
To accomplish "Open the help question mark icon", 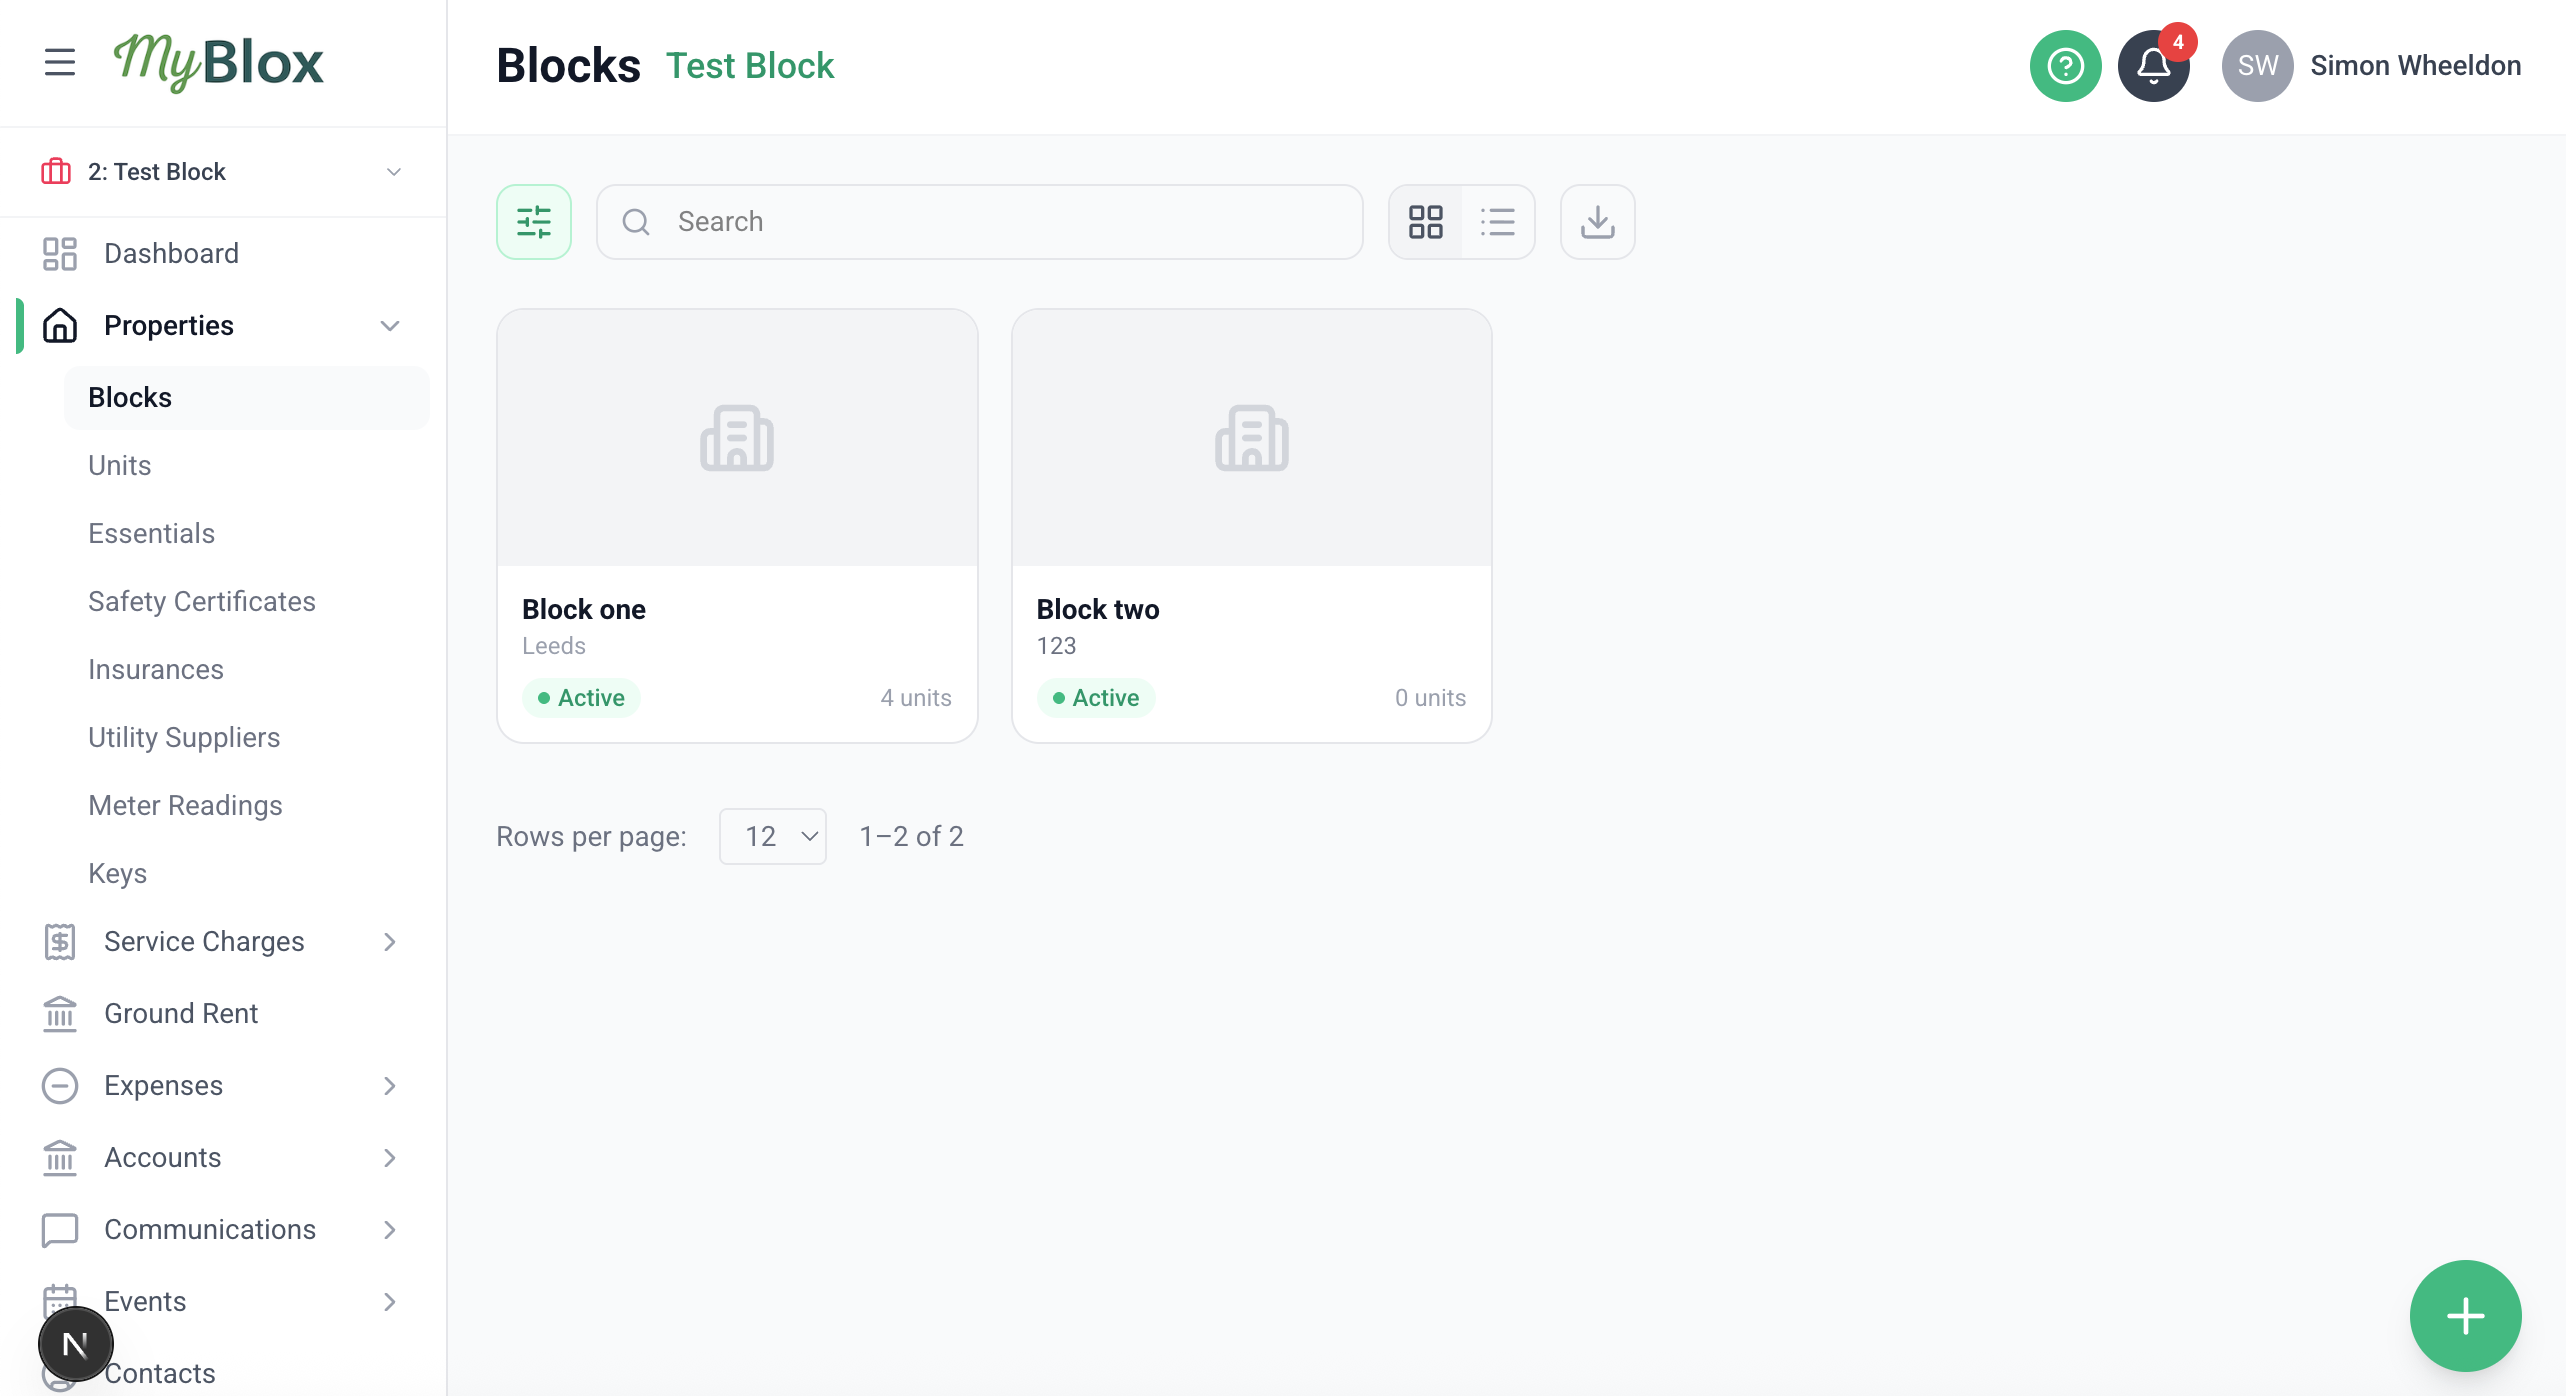I will 2065,66.
